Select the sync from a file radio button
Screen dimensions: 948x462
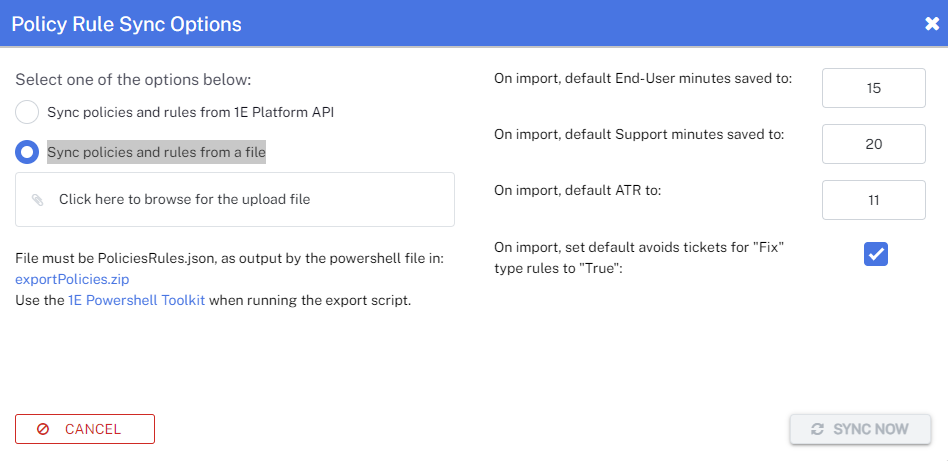(x=28, y=152)
